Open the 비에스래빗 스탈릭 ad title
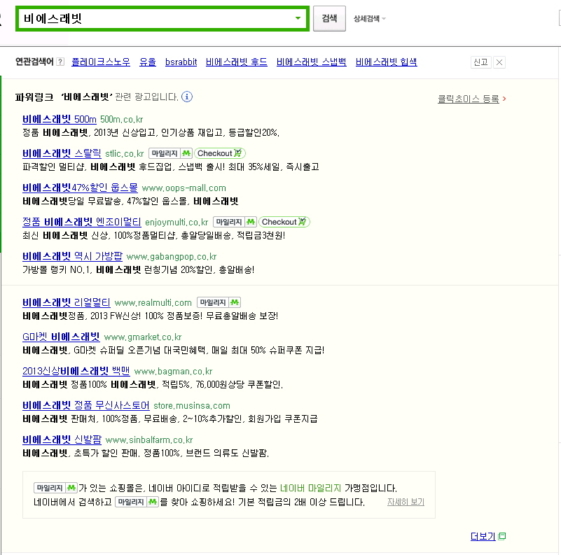 pos(62,154)
